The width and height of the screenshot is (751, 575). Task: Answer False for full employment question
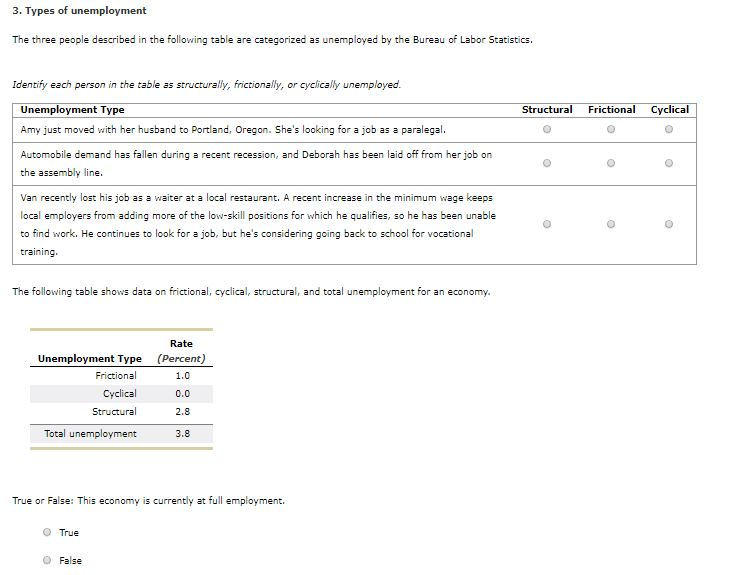(47, 560)
